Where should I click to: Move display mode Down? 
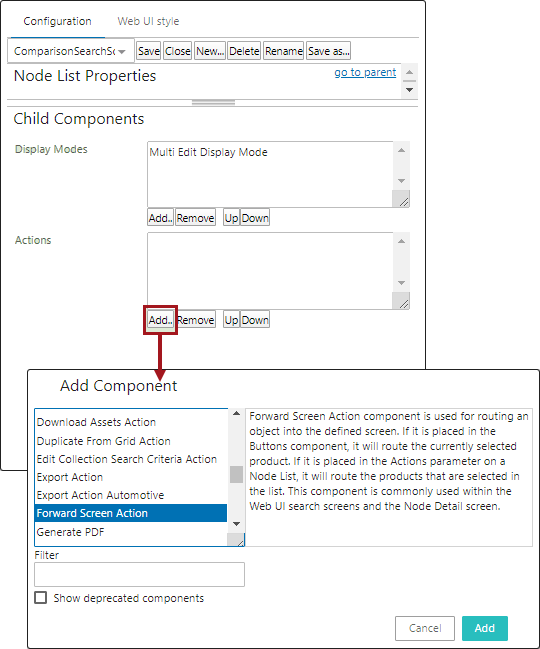tap(255, 218)
